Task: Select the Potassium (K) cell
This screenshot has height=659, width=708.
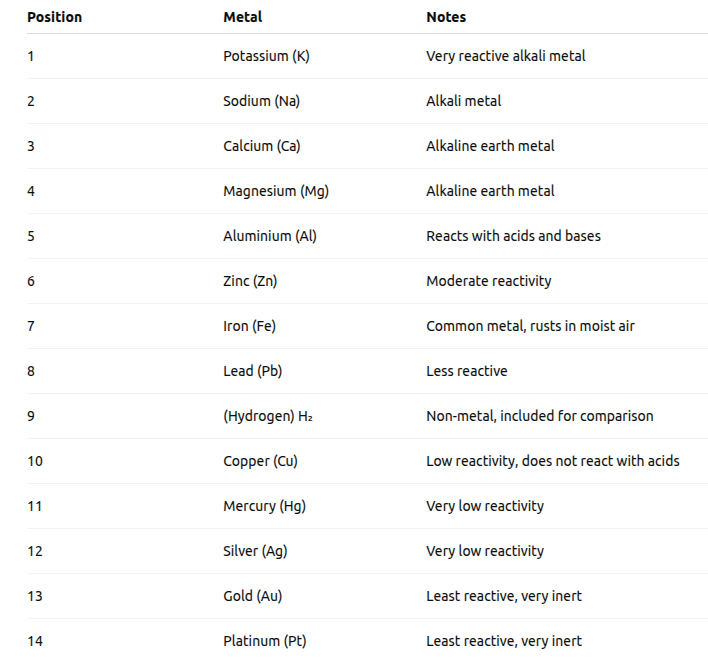Action: (266, 56)
